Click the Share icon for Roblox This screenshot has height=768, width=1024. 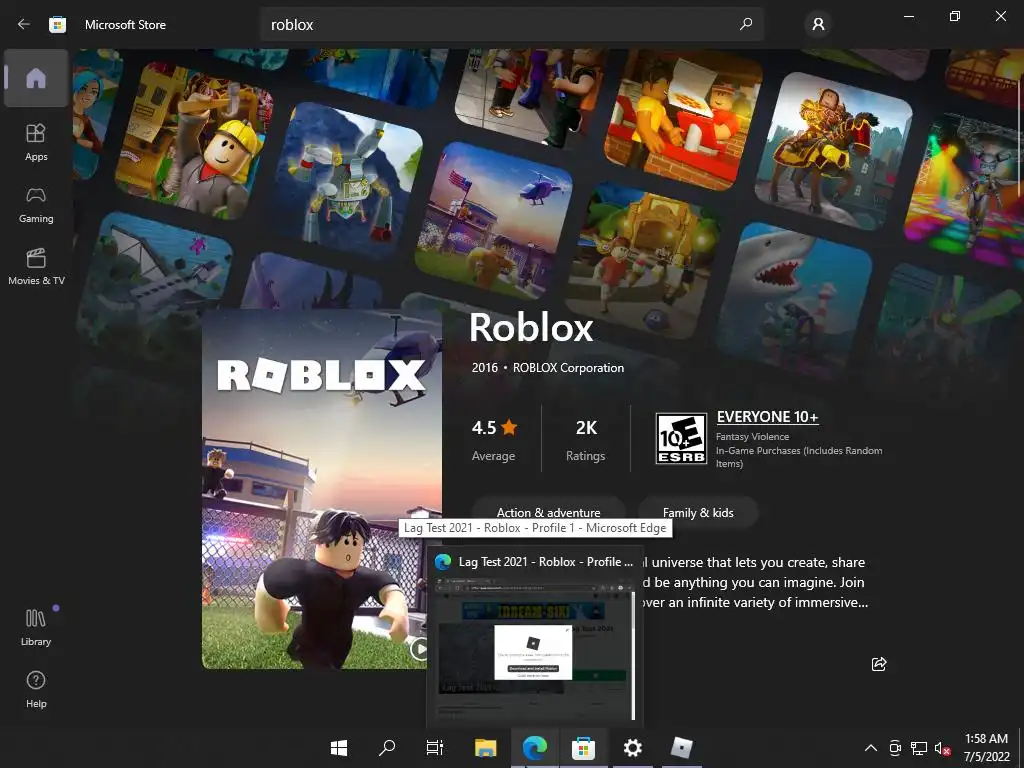click(879, 664)
